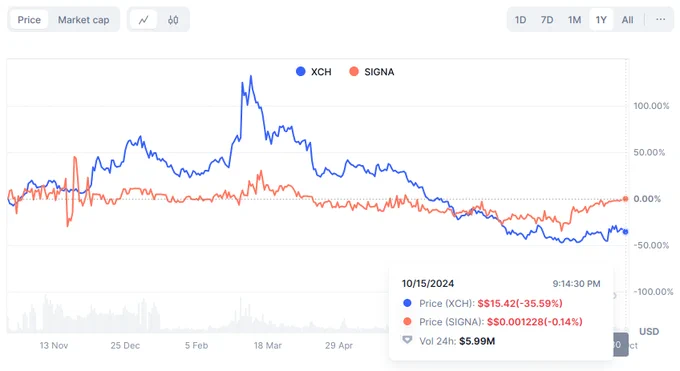
Task: Switch to line chart view icon
Action: (144, 20)
